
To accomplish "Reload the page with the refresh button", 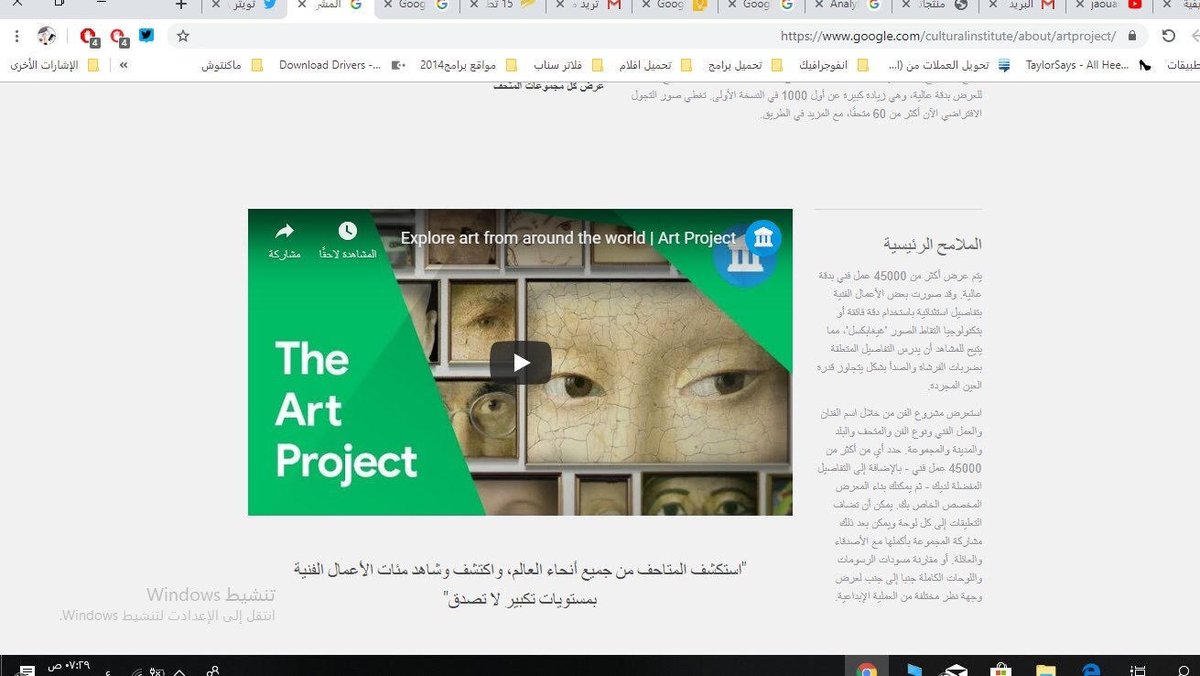I will (1168, 36).
